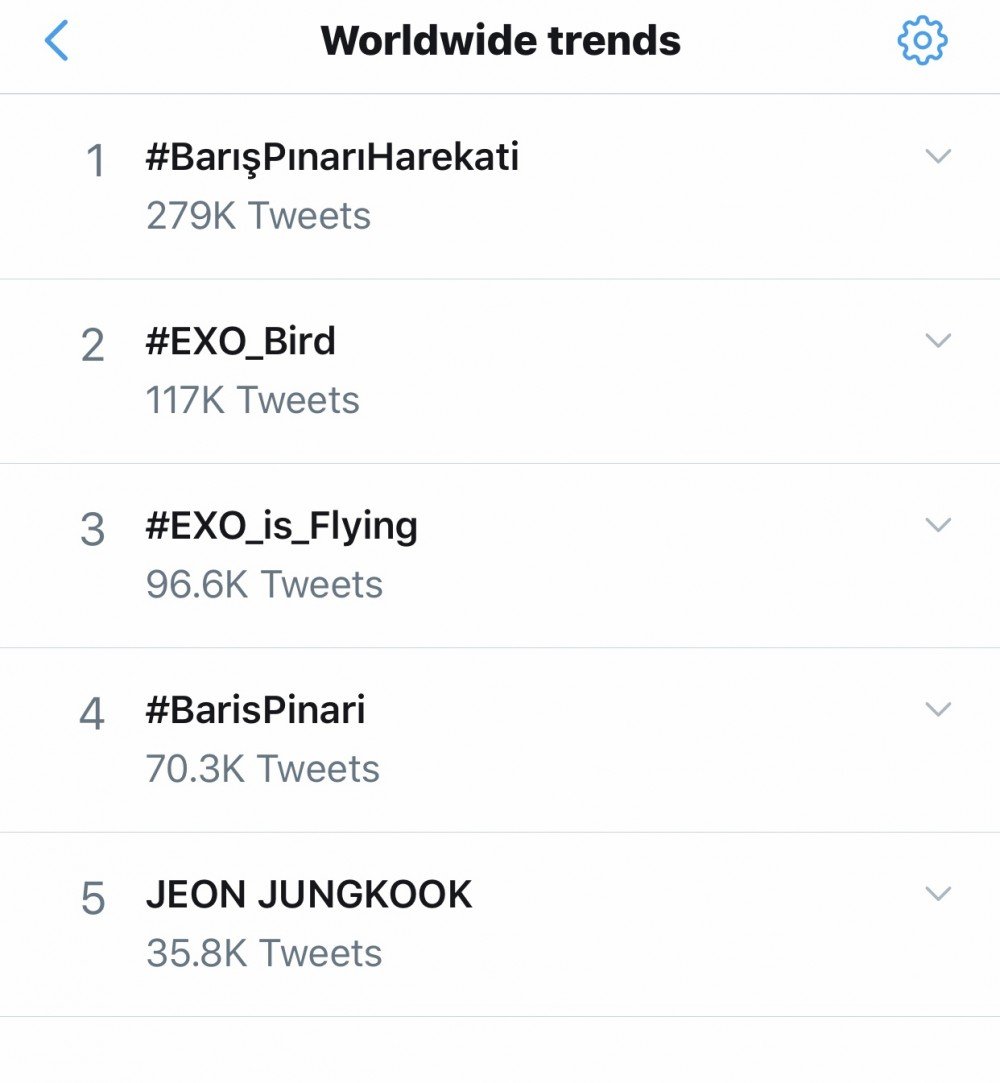The height and width of the screenshot is (1083, 1000).
Task: View JEON JUNGKOOK trending topic
Action: pos(309,894)
